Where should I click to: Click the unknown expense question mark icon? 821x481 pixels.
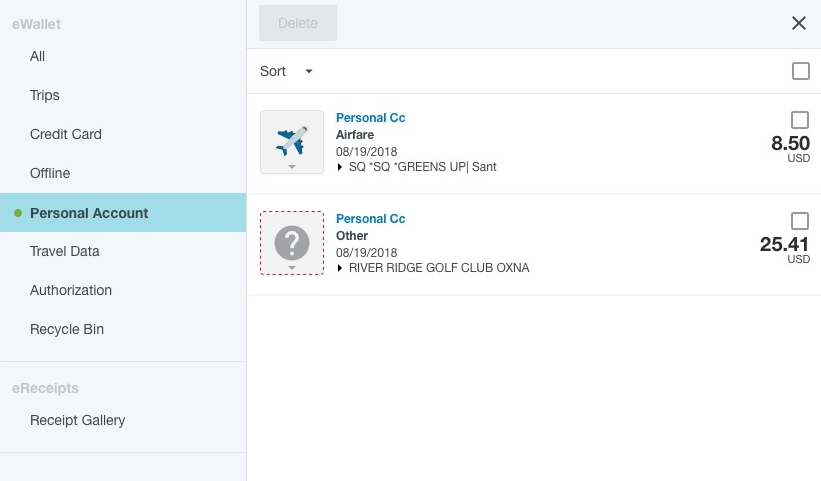click(x=291, y=241)
